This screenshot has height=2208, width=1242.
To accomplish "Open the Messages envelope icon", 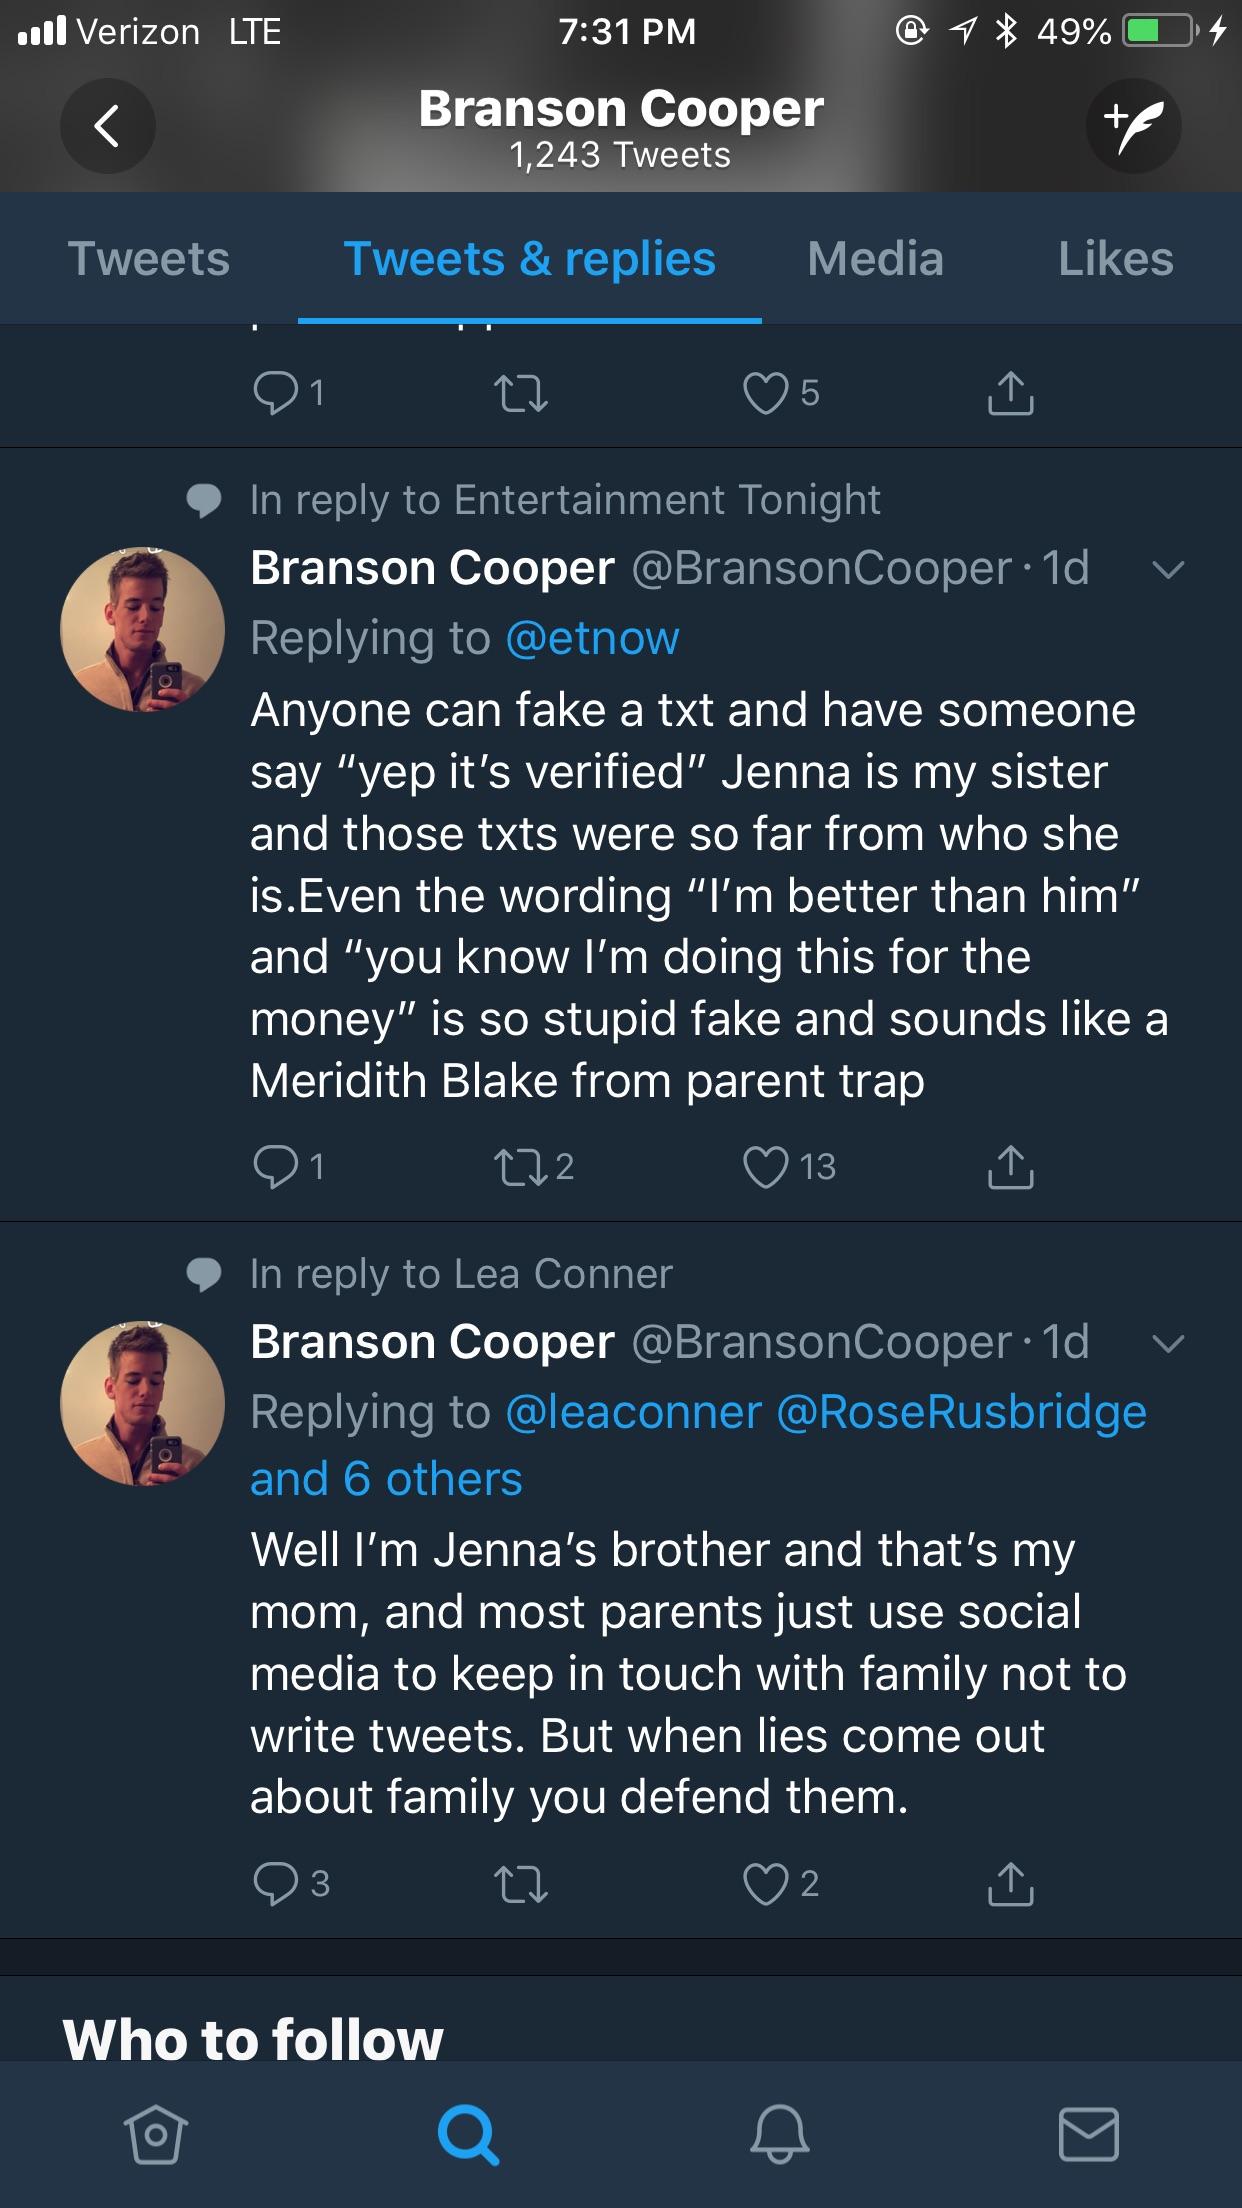I will pos(1088,2134).
